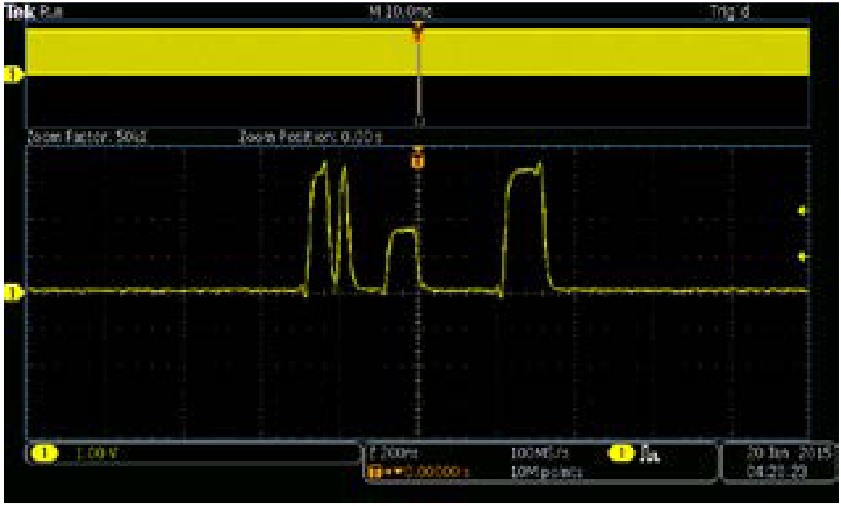
Task: Click orange trigger position marker in zoom window
Action: tap(418, 159)
